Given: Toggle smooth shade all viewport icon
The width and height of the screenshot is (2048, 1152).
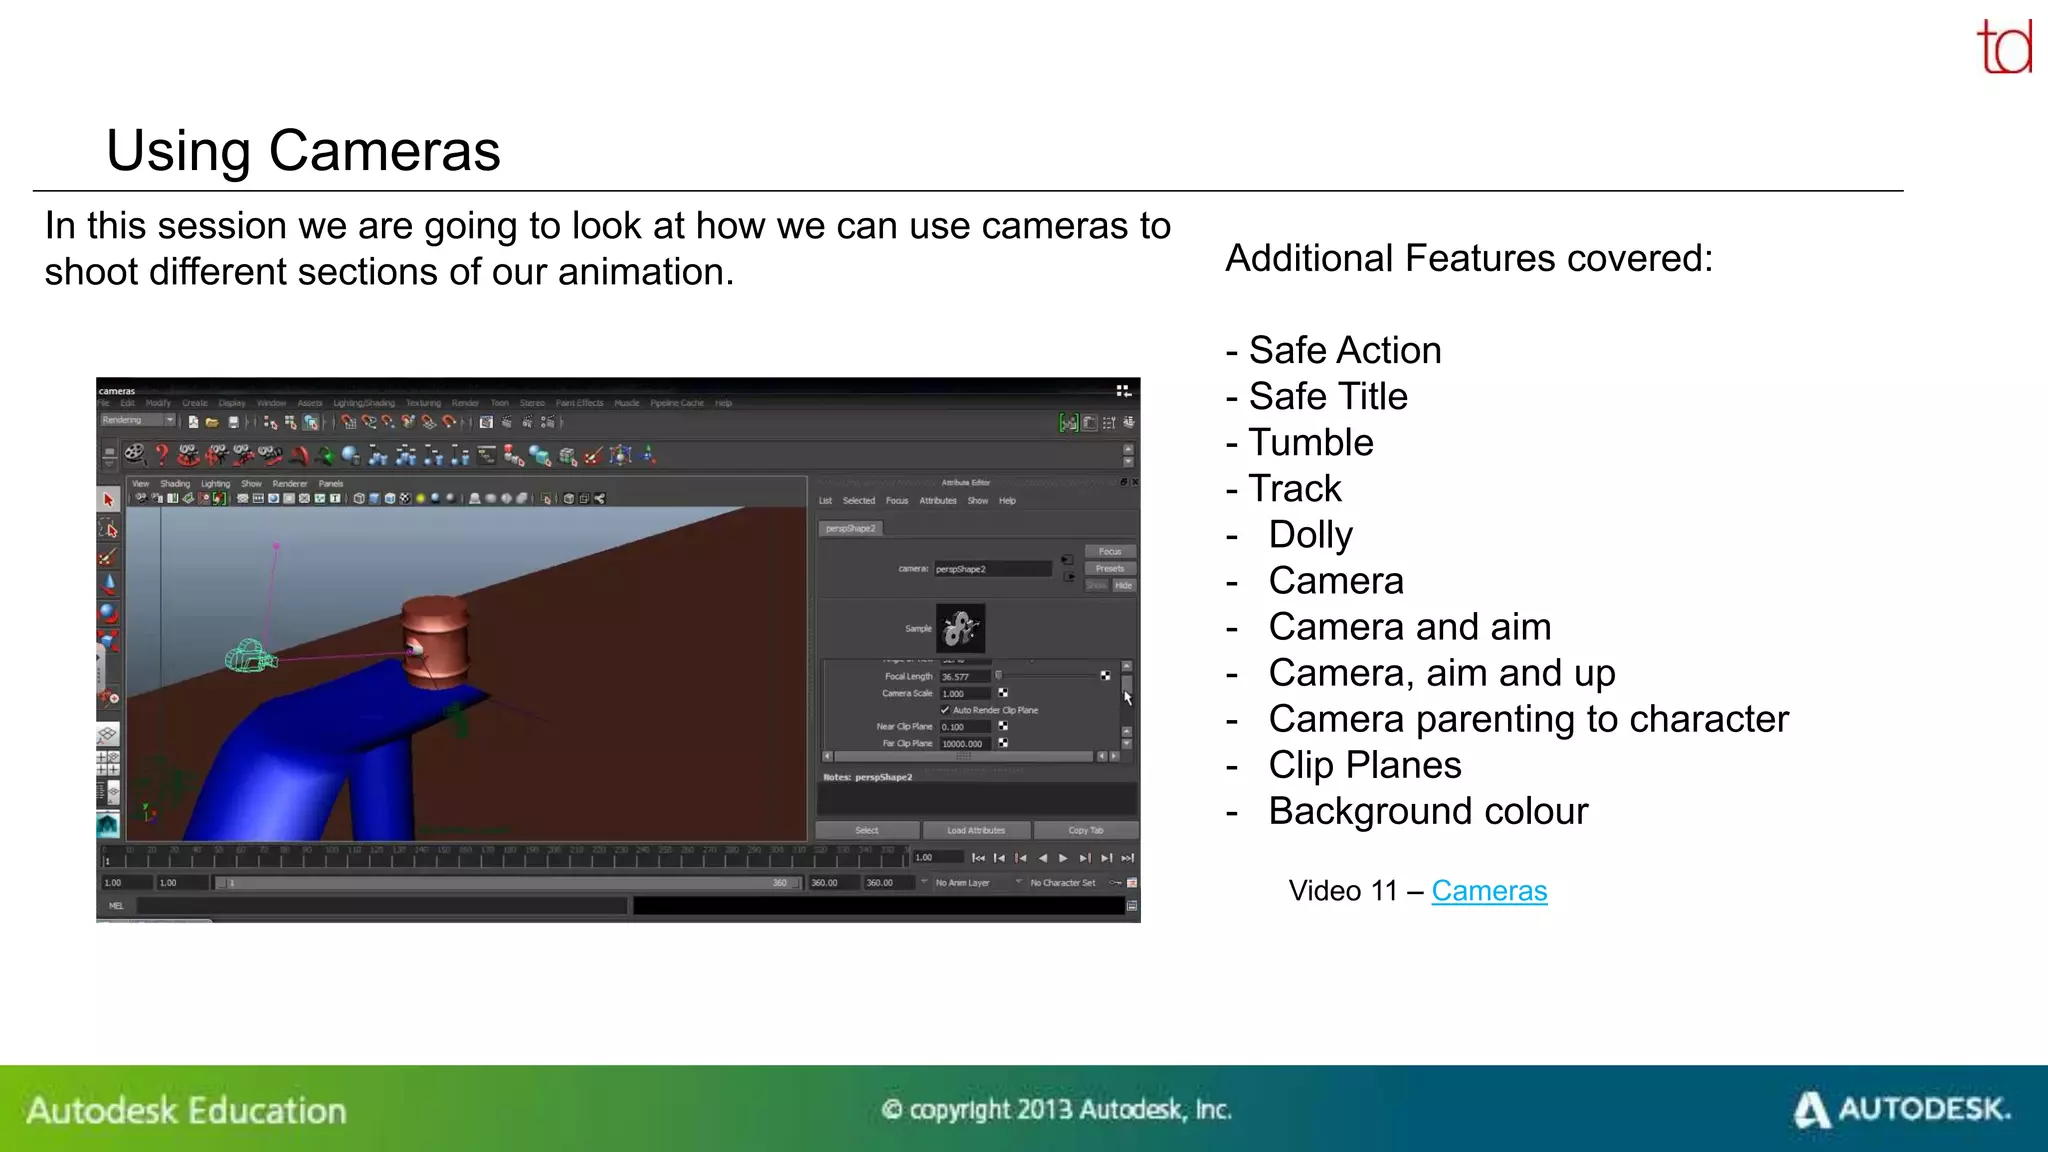Looking at the screenshot, I should click(x=374, y=498).
